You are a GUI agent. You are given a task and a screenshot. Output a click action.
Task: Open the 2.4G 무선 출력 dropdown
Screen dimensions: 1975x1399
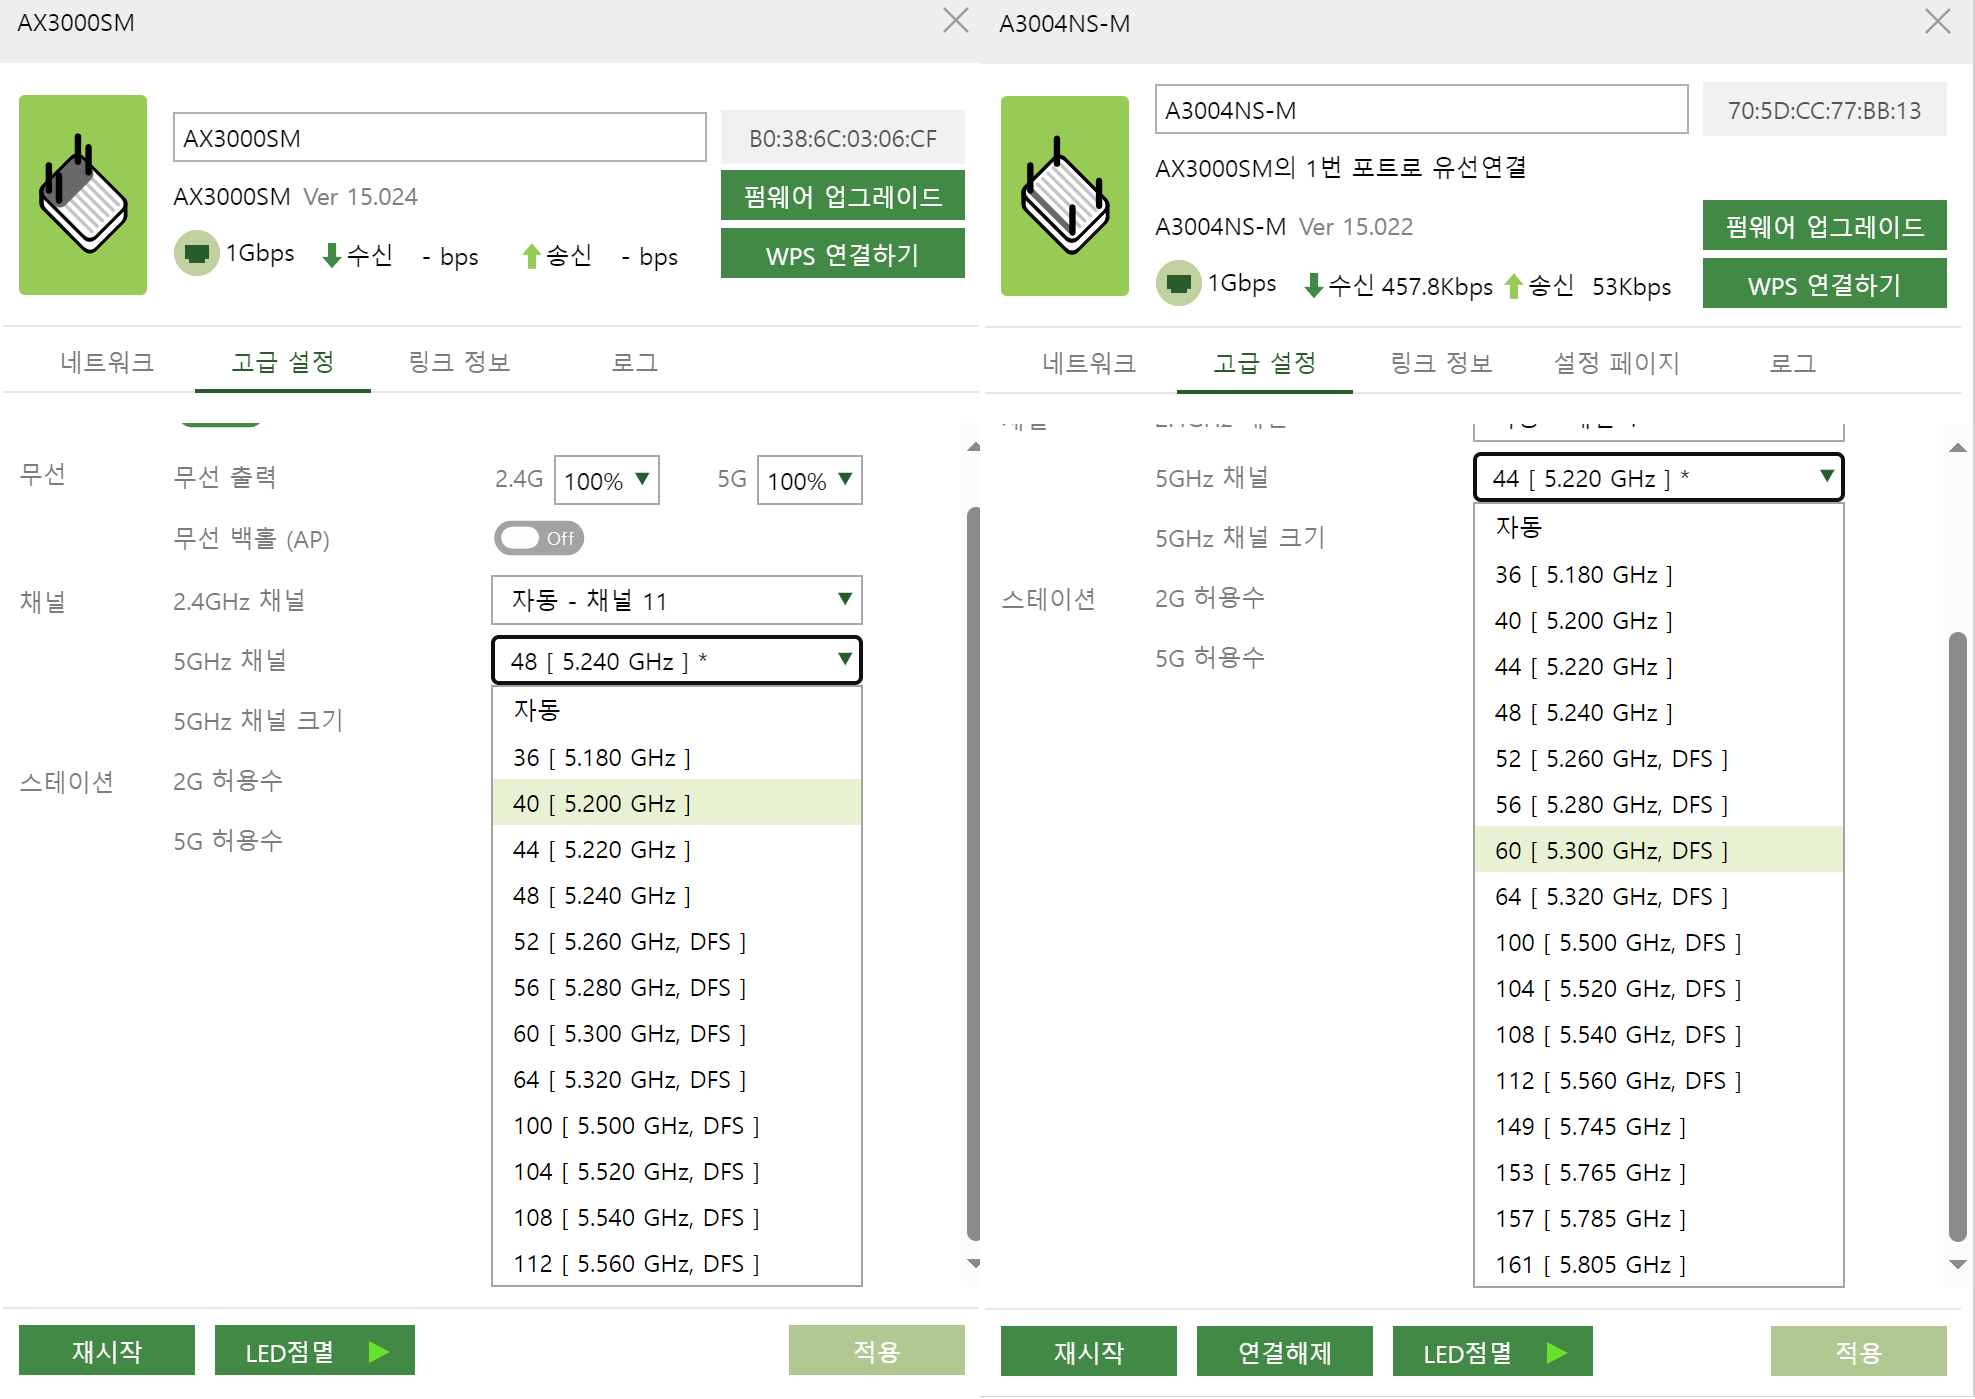[607, 481]
